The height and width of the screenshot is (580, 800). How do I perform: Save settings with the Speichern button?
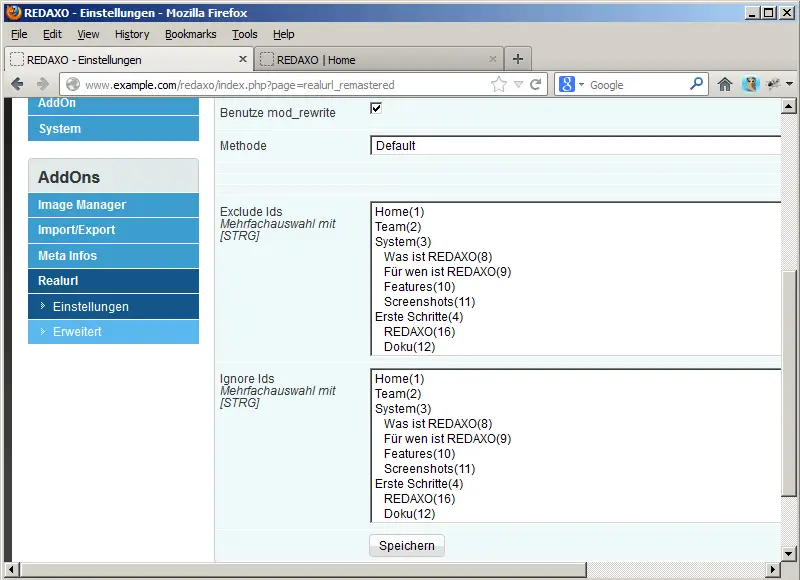407,546
